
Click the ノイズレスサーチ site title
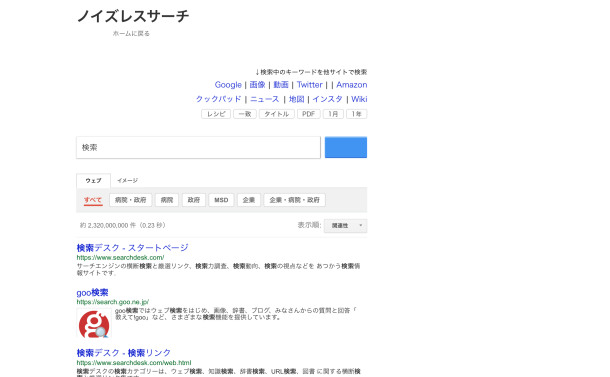133,16
